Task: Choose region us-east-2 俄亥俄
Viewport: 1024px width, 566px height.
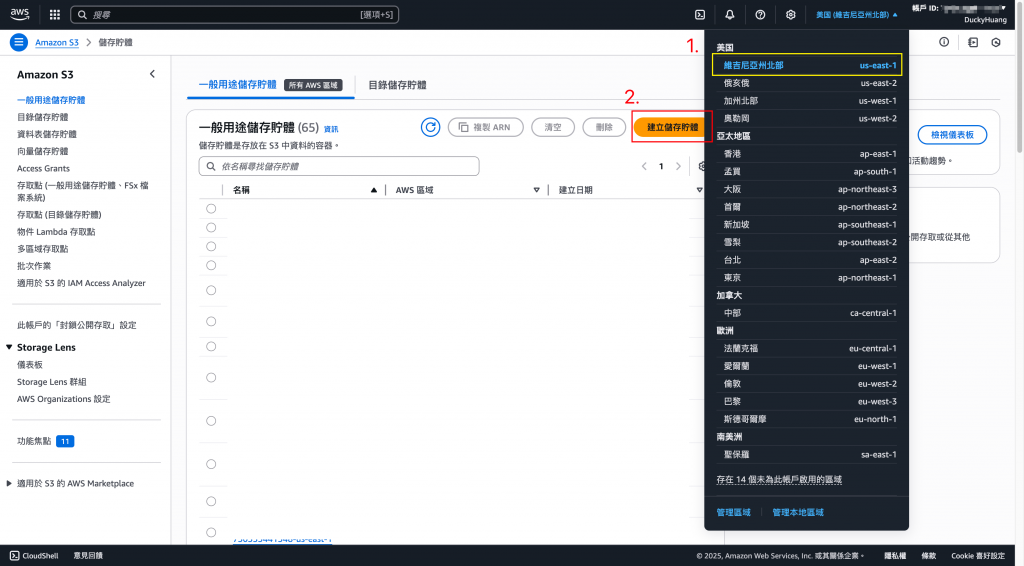Action: pos(807,83)
